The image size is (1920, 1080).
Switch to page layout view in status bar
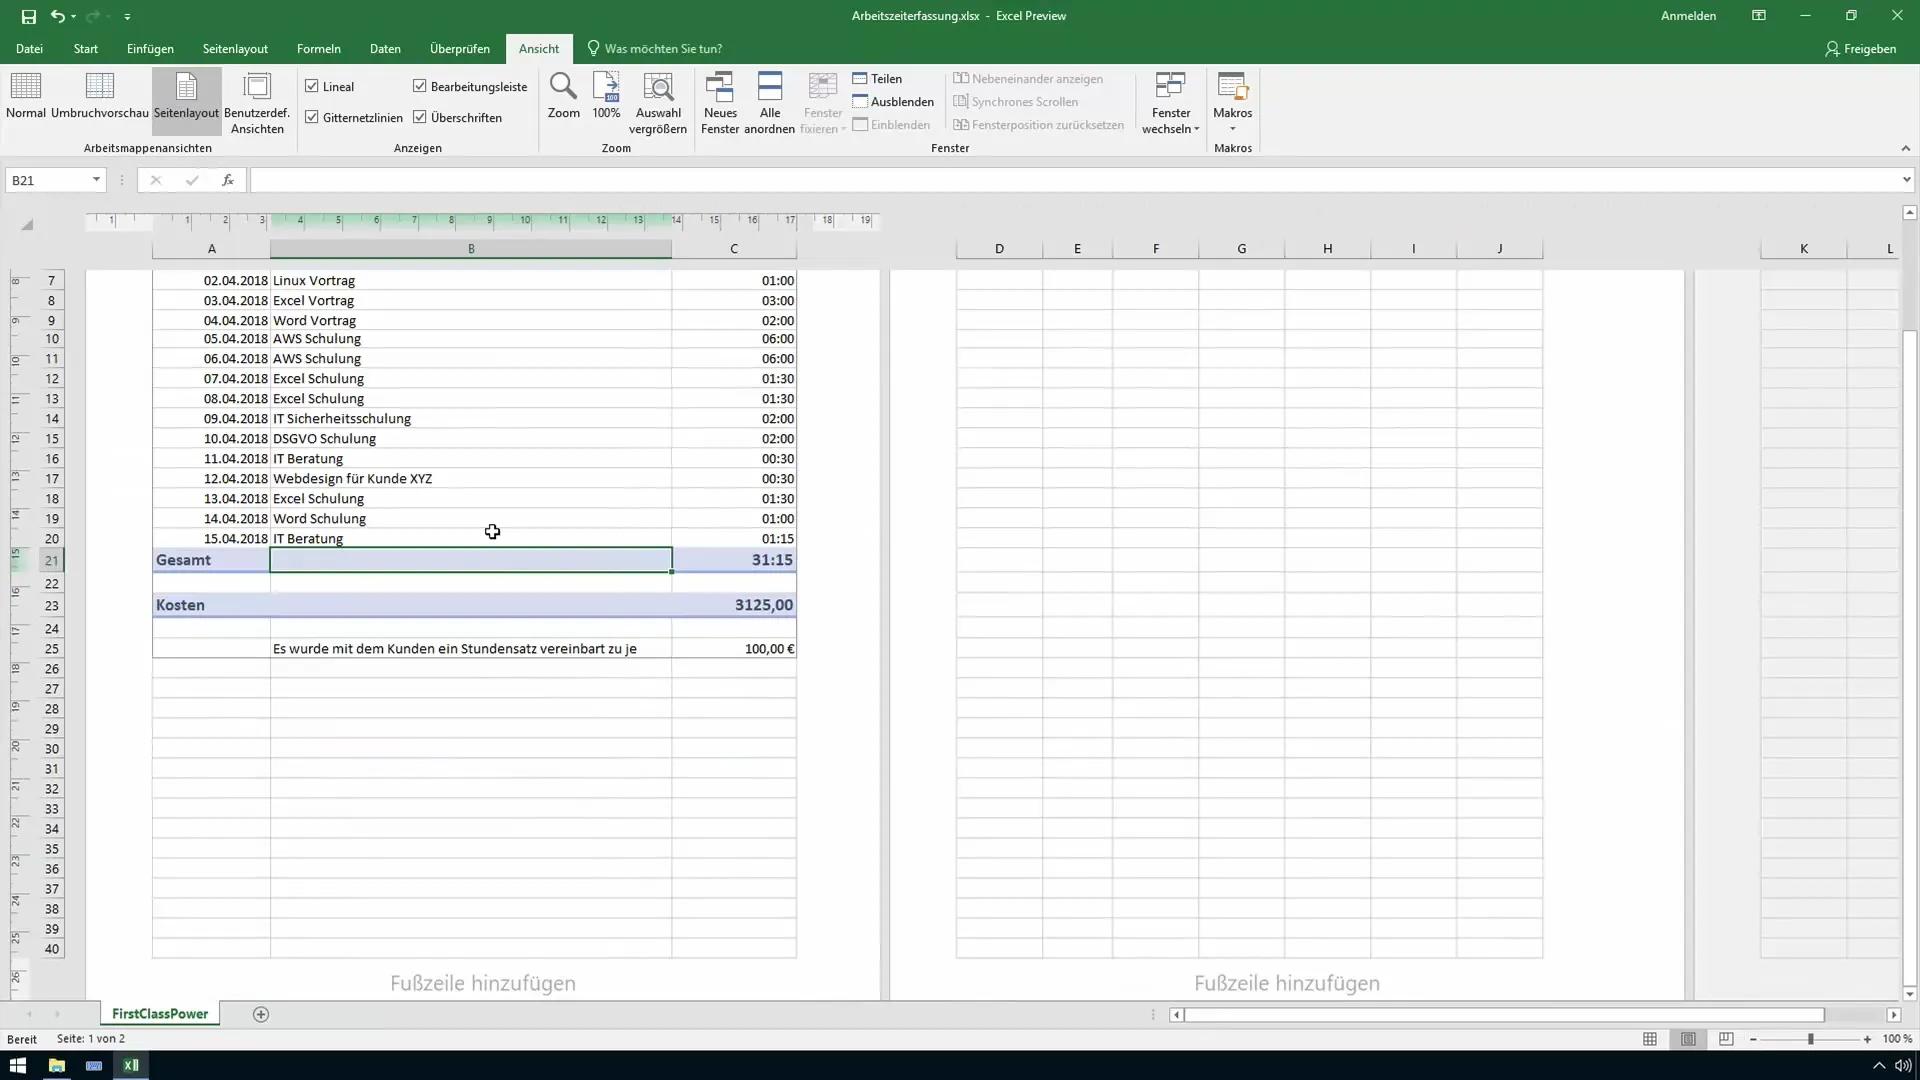tap(1688, 1039)
